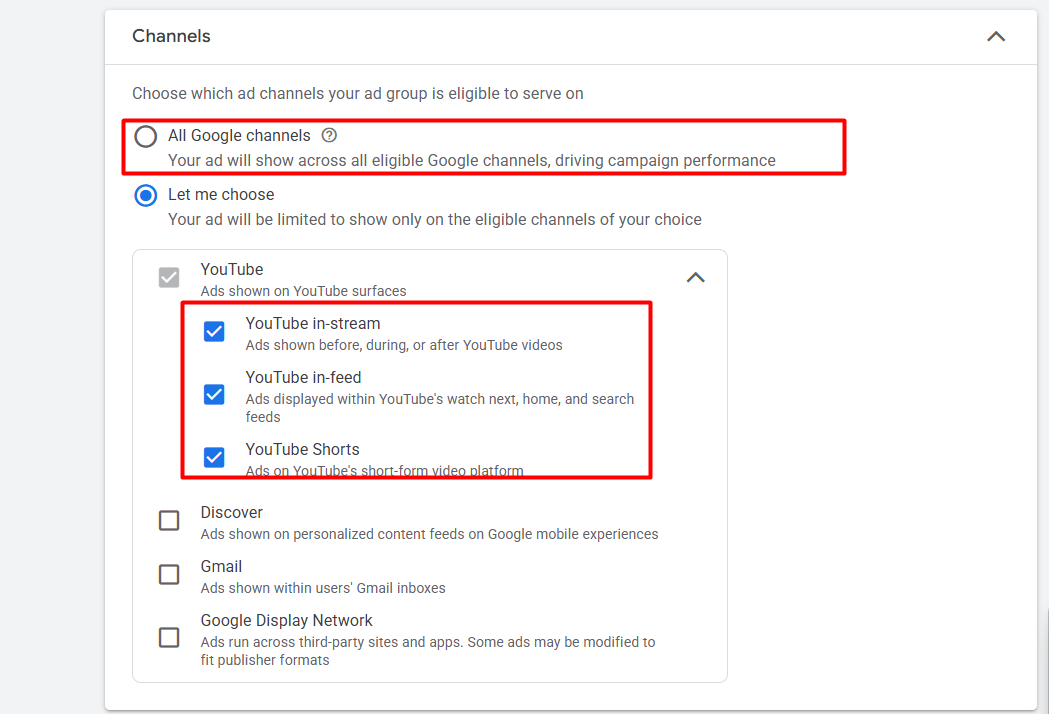
Task: Toggle the grayed-out YouTube parent checkbox
Action: coord(169,278)
